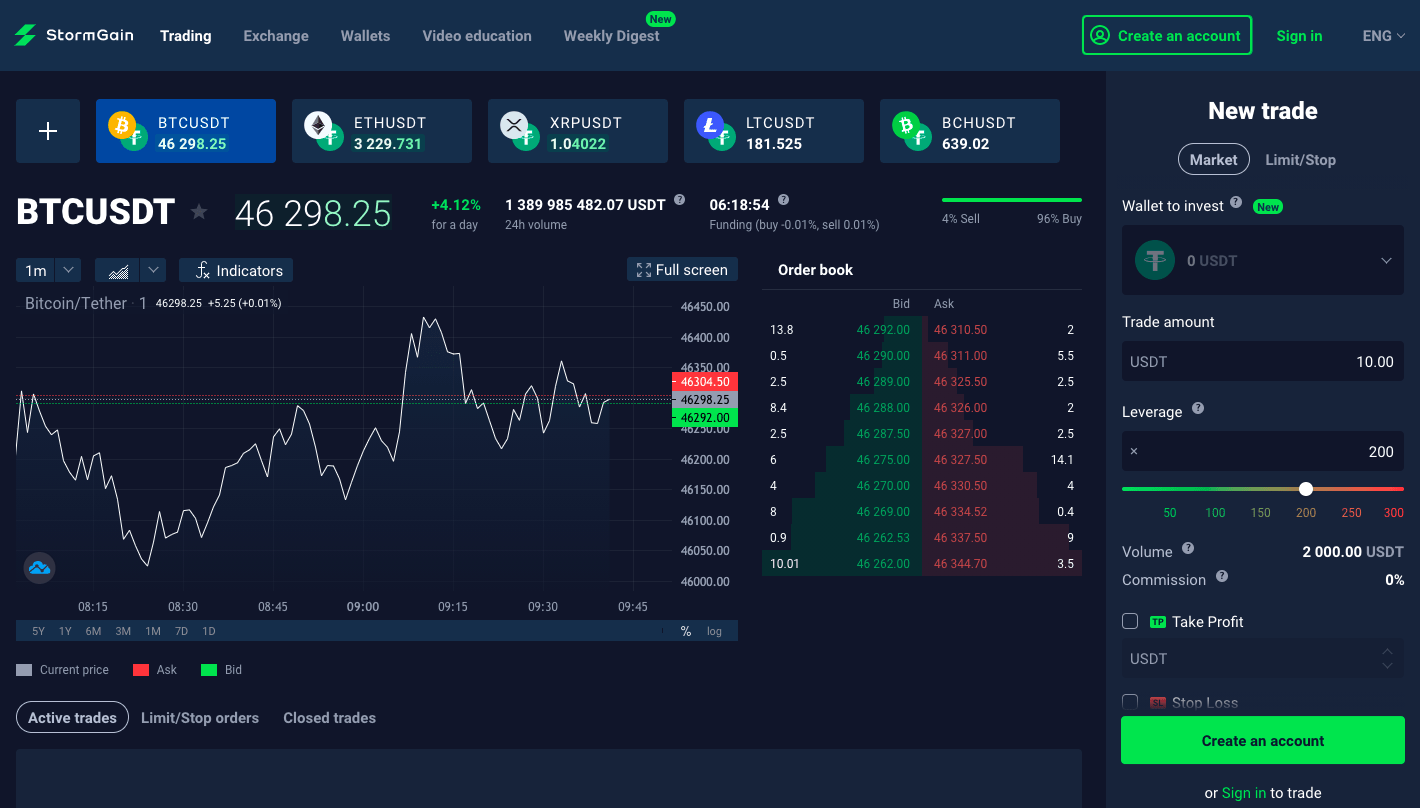Screen dimensions: 1420x808
Task: Click bid price 46 292.00 in order book
Action: pos(883,330)
